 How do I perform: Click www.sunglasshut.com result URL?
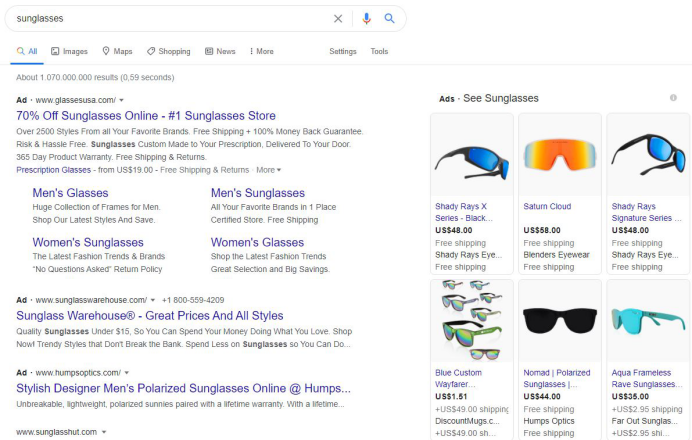coord(56,432)
